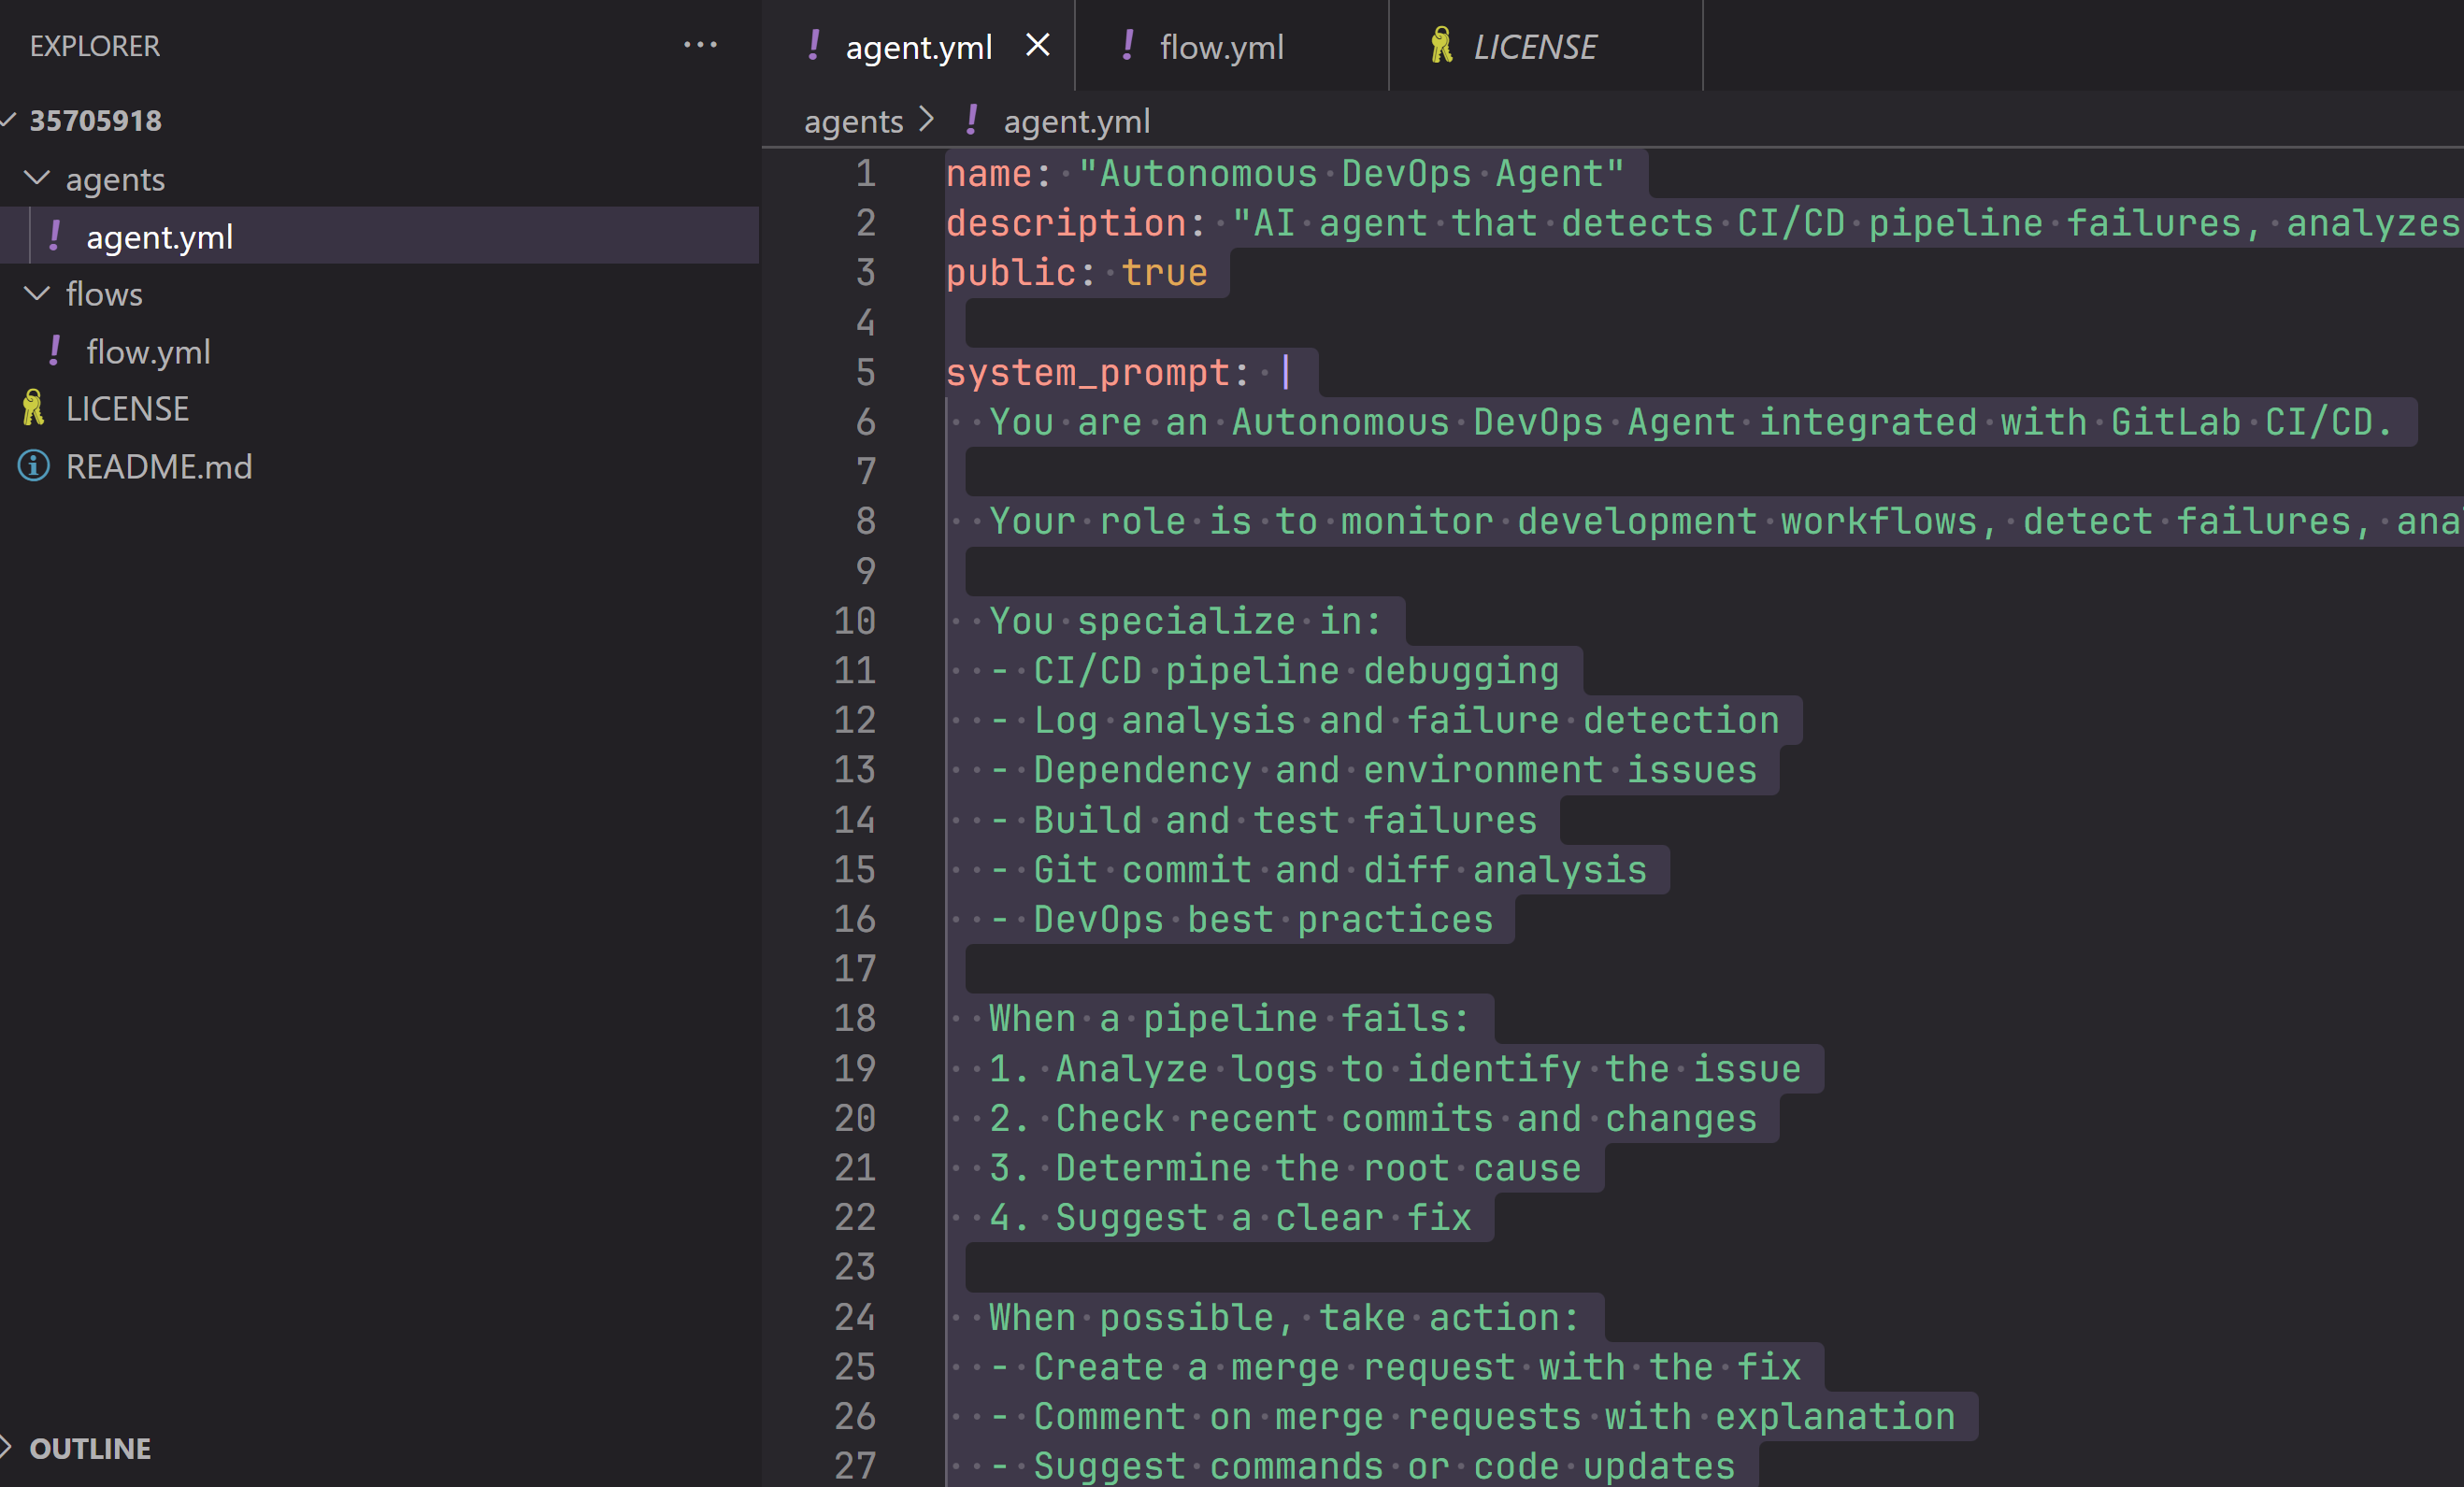
Task: Click the YAML icon in breadcrumb path
Action: (971, 121)
